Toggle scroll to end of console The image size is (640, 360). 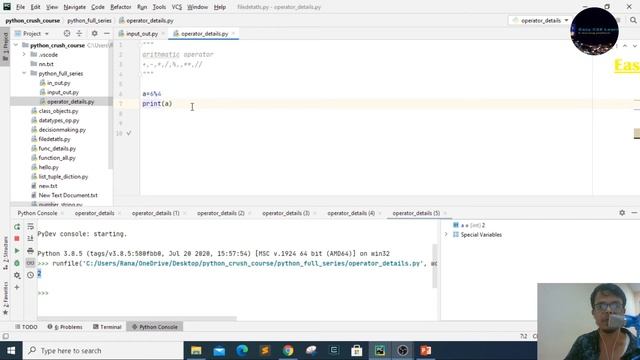click(30, 238)
